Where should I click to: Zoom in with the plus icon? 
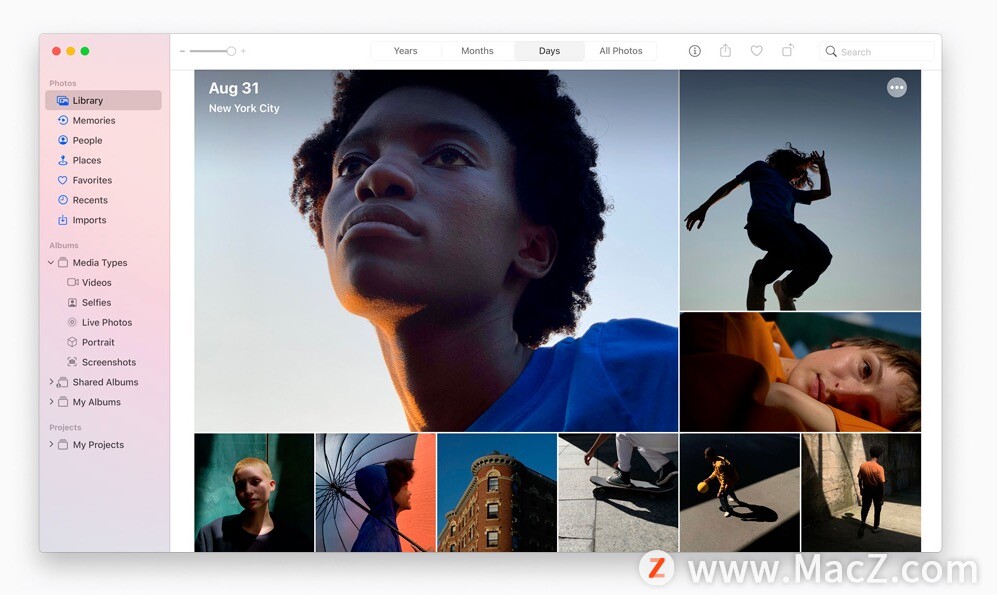click(x=243, y=51)
